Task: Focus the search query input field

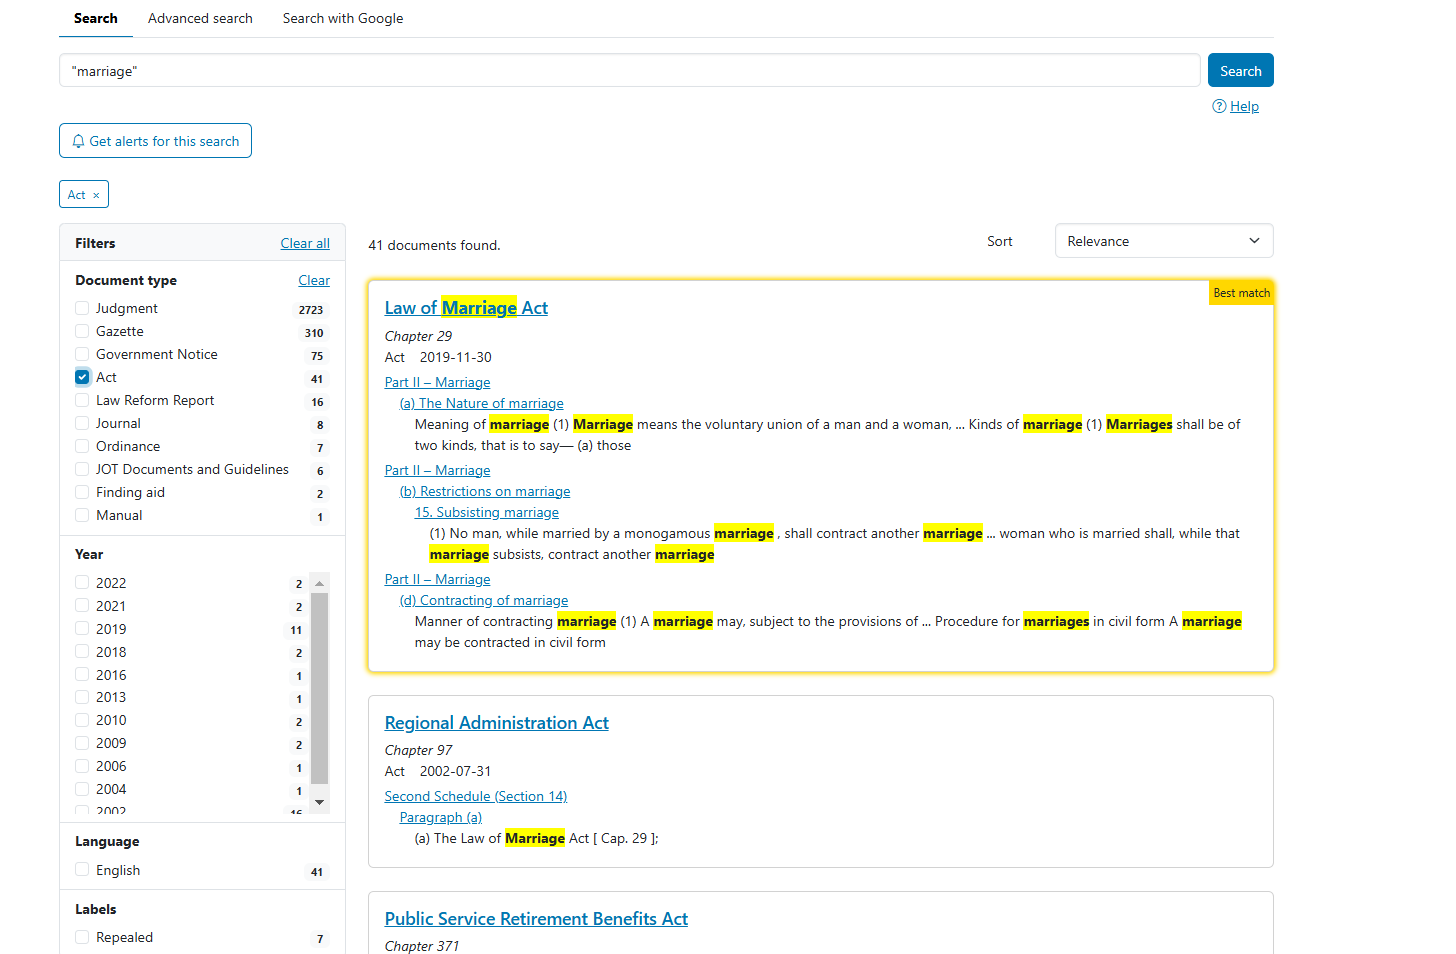Action: click(629, 71)
